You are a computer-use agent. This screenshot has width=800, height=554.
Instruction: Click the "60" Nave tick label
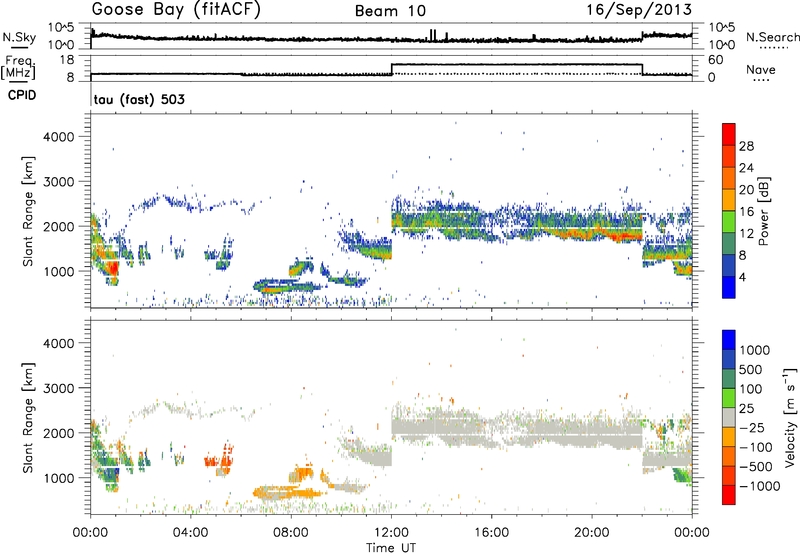click(716, 60)
